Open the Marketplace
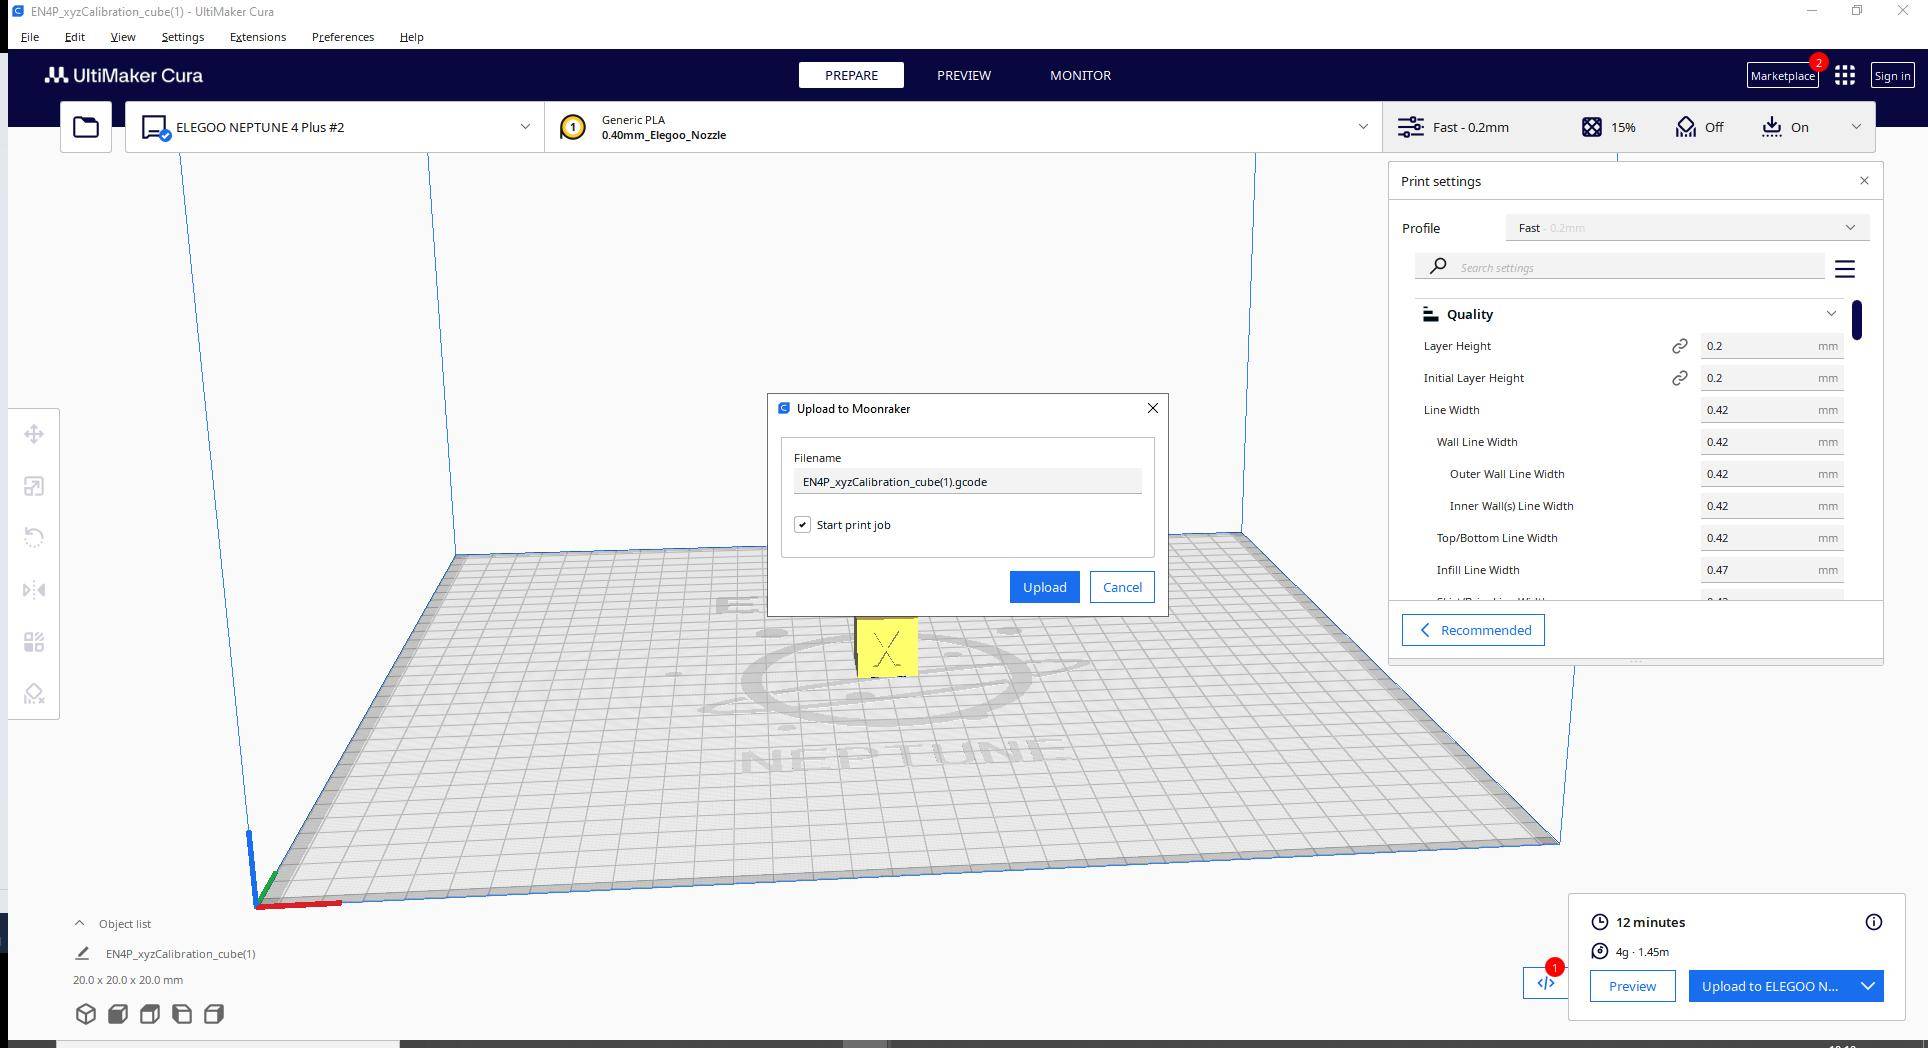1928x1048 pixels. click(x=1782, y=76)
